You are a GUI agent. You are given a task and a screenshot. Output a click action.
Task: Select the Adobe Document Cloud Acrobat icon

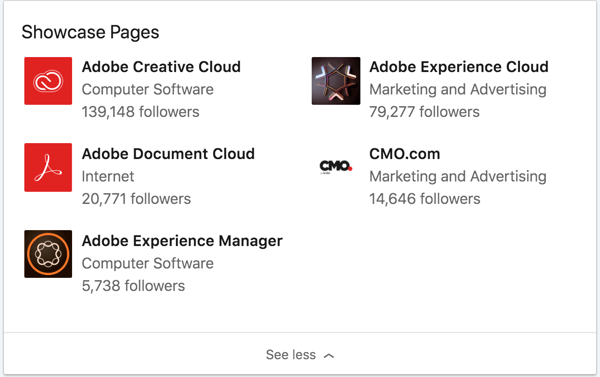coord(48,167)
